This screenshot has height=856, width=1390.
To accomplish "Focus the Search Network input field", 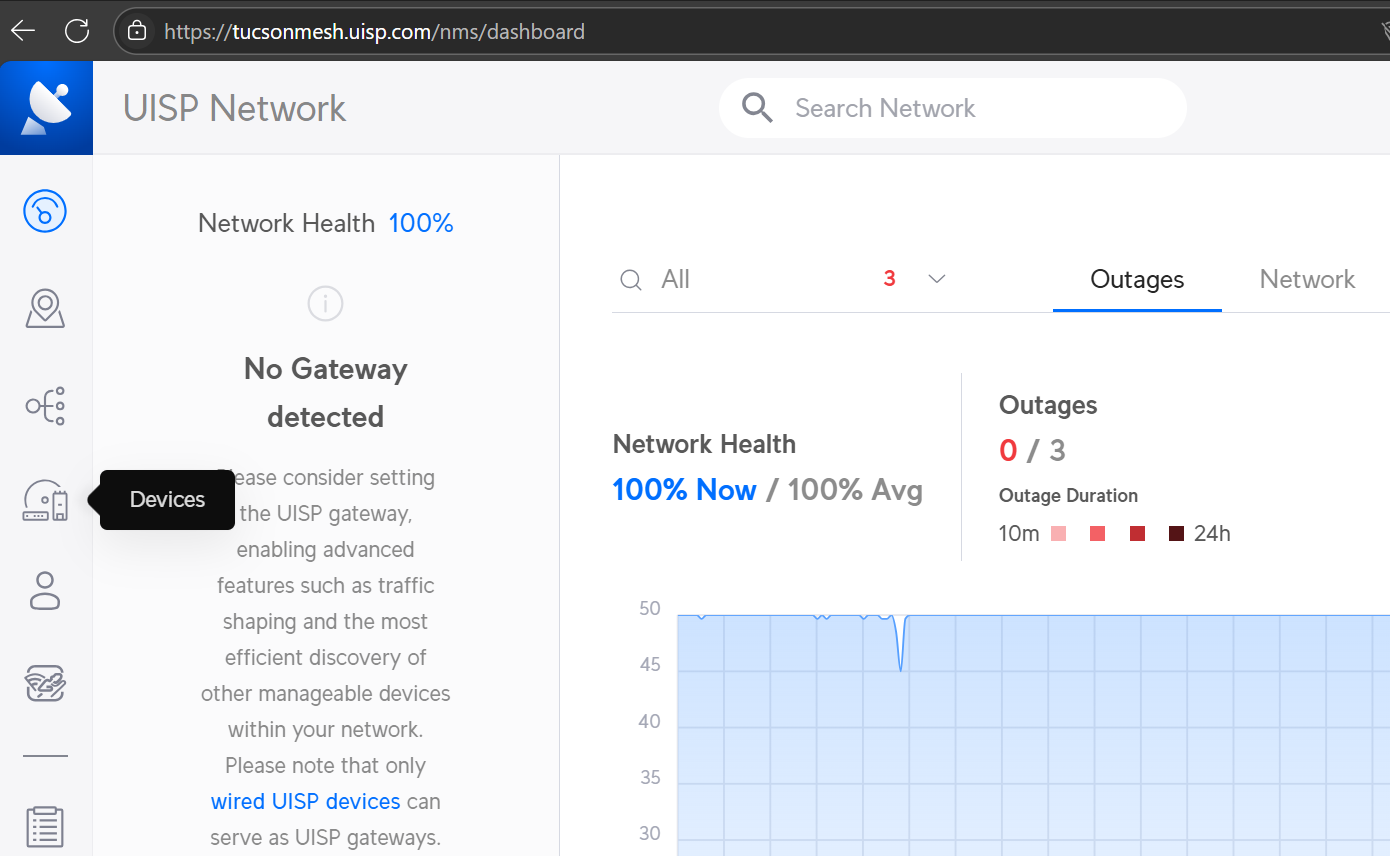I will [x=960, y=108].
